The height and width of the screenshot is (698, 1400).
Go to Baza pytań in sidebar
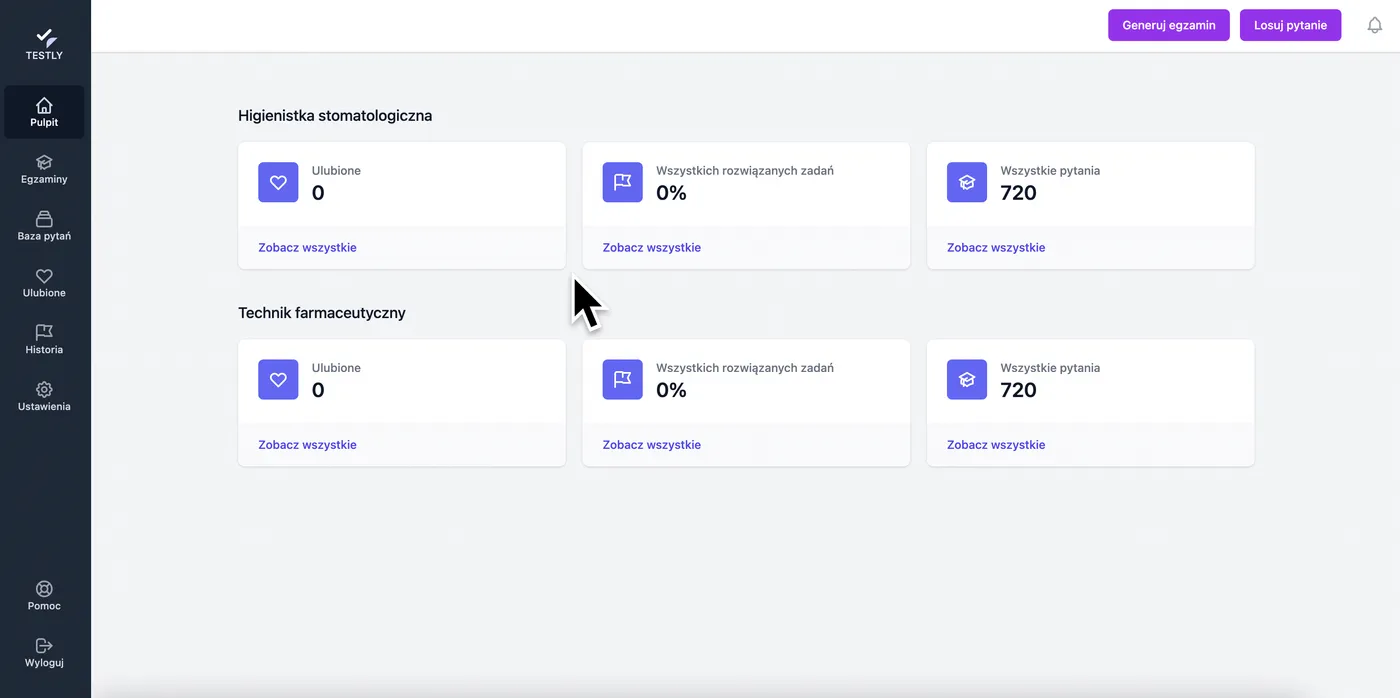(x=44, y=226)
